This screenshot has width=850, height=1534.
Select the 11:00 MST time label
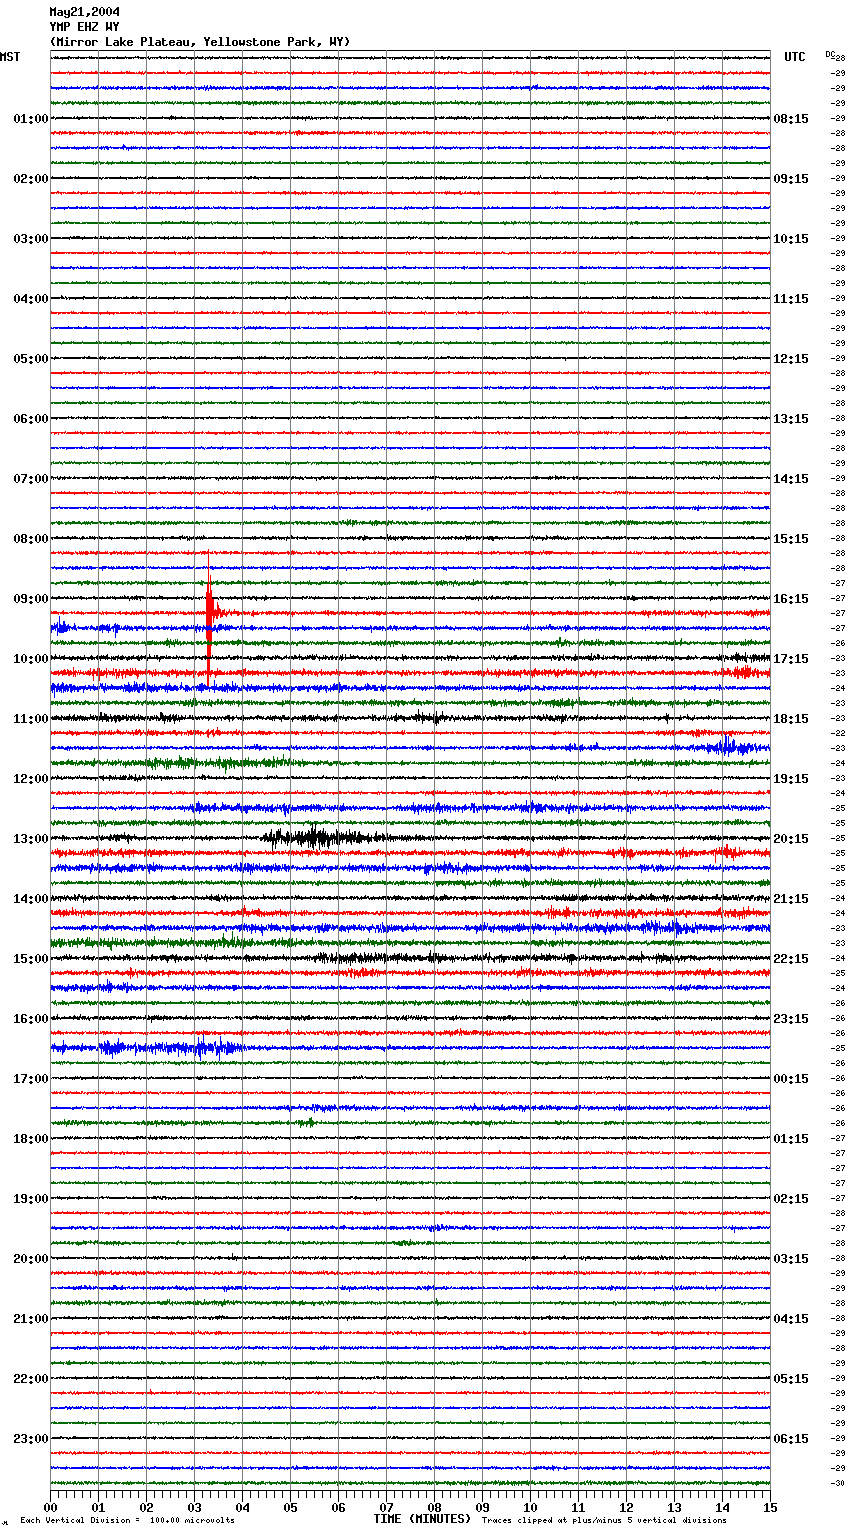tap(31, 719)
